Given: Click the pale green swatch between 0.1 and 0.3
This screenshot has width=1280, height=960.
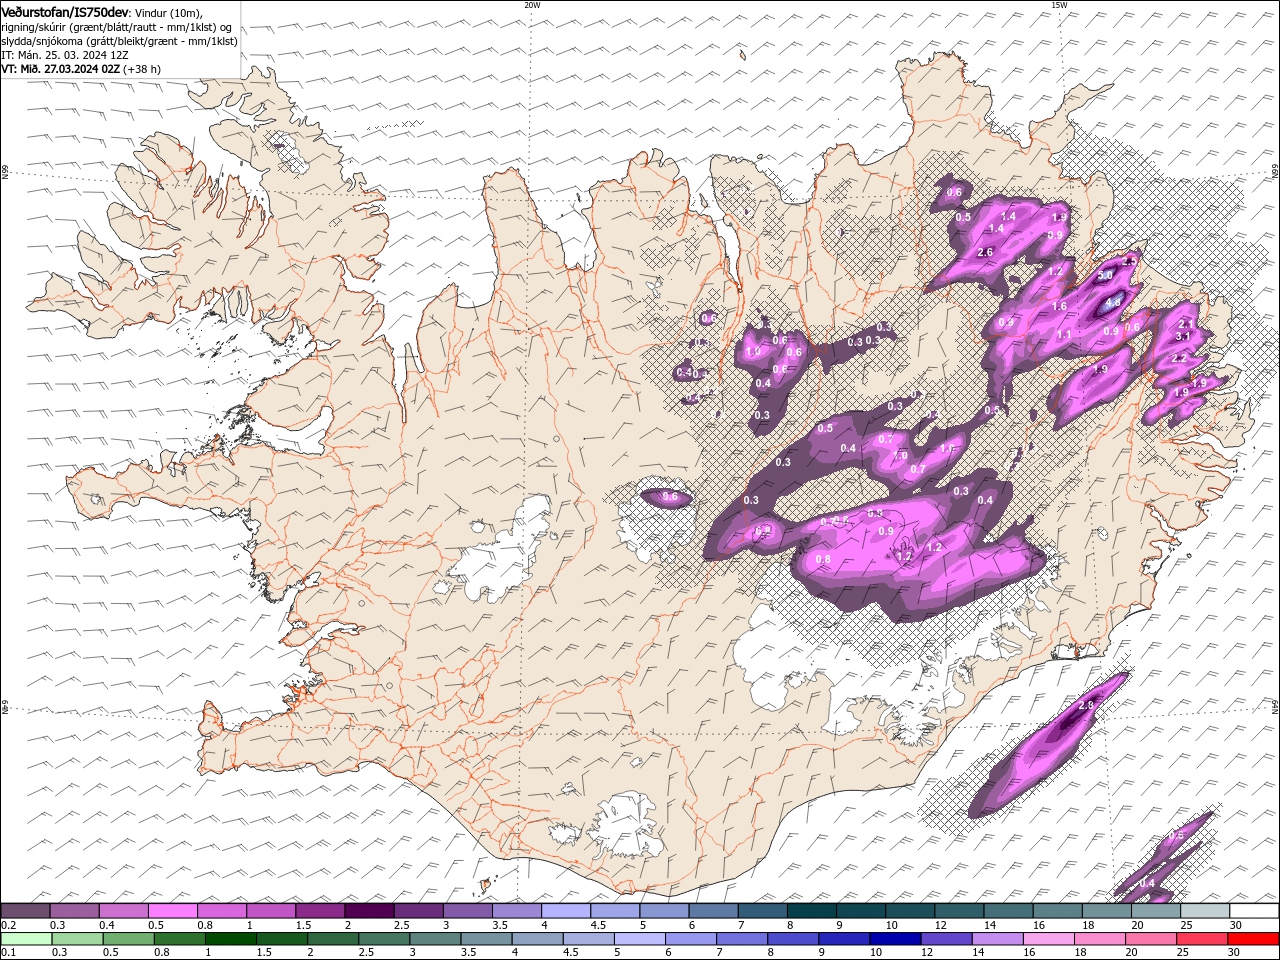Looking at the screenshot, I should [26, 939].
